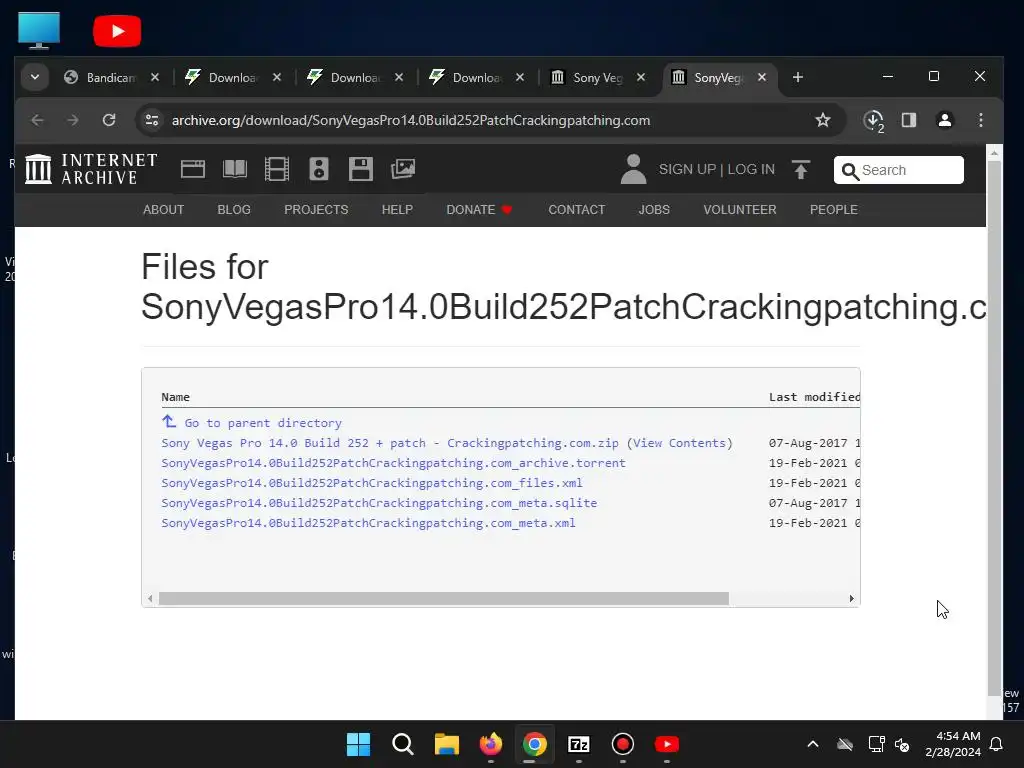The height and width of the screenshot is (768, 1024).
Task: Open Chrome downloads icon
Action: point(873,120)
